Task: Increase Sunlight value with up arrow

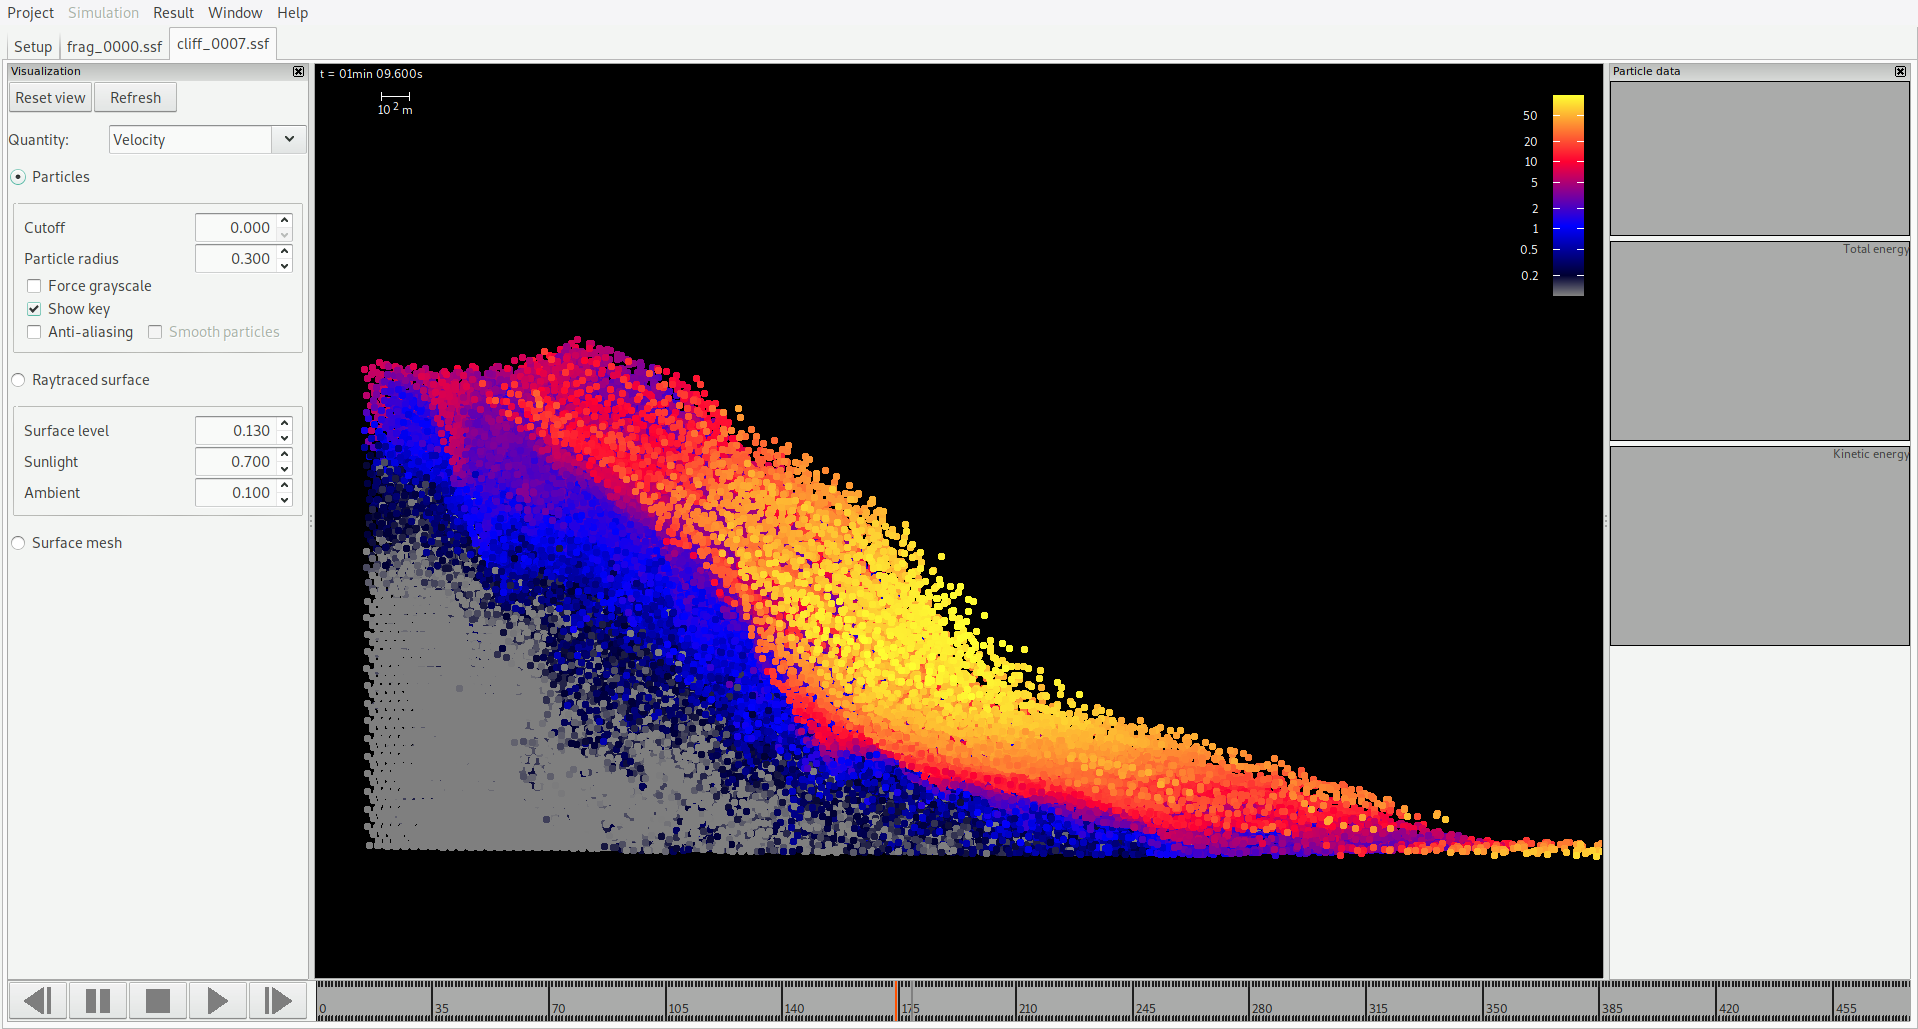Action: pyautogui.click(x=285, y=455)
